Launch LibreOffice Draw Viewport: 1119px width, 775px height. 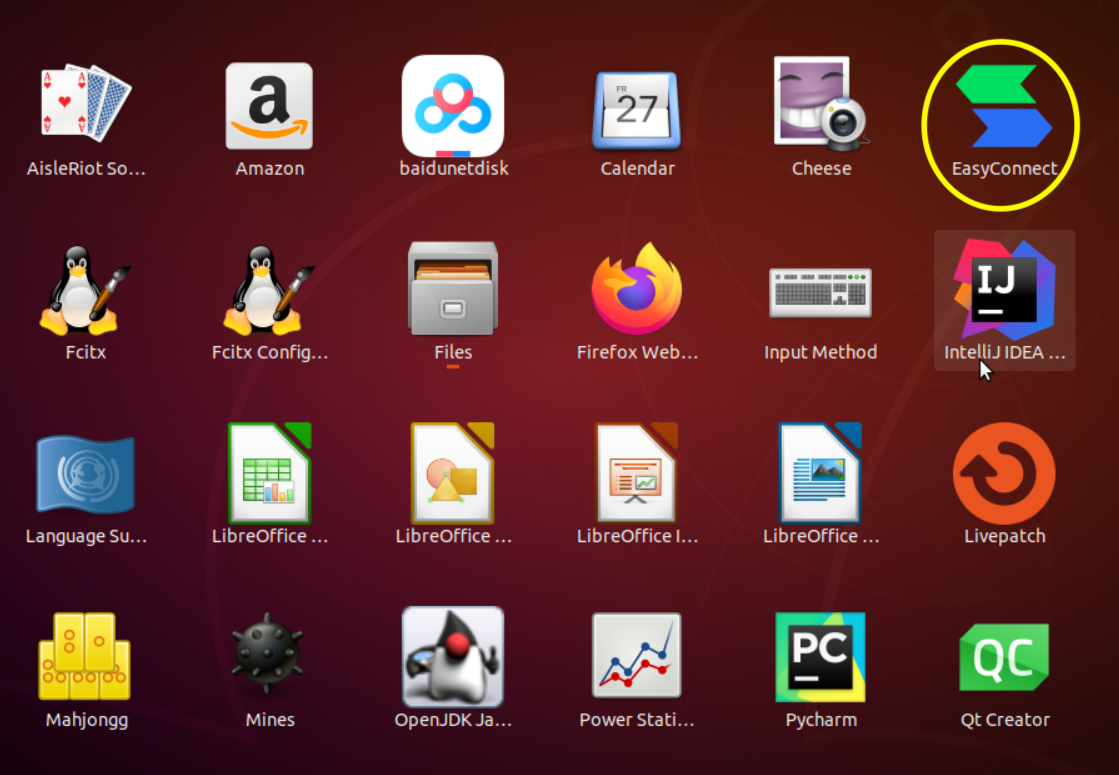pyautogui.click(x=452, y=472)
